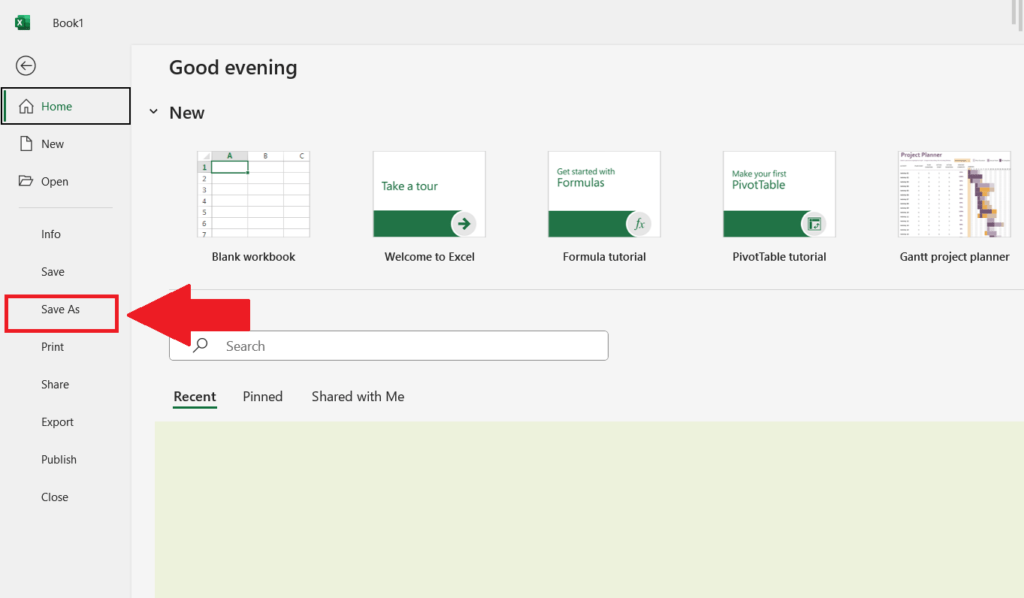Image resolution: width=1024 pixels, height=598 pixels.
Task: Click the arrow badge on Welcome to Excel
Action: point(466,225)
